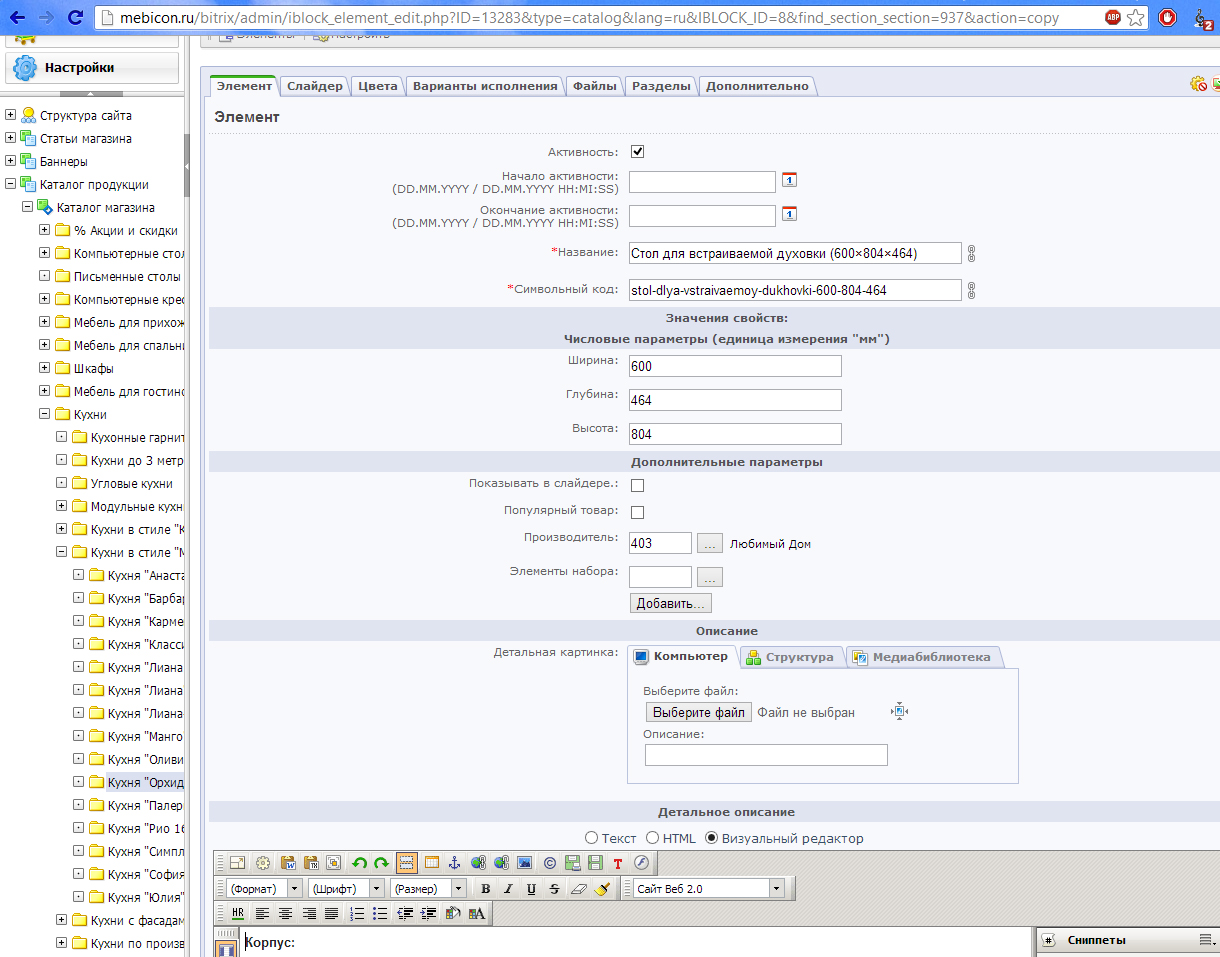The width and height of the screenshot is (1220, 957).
Task: Insert horizontal rule with HR icon
Action: 238,913
